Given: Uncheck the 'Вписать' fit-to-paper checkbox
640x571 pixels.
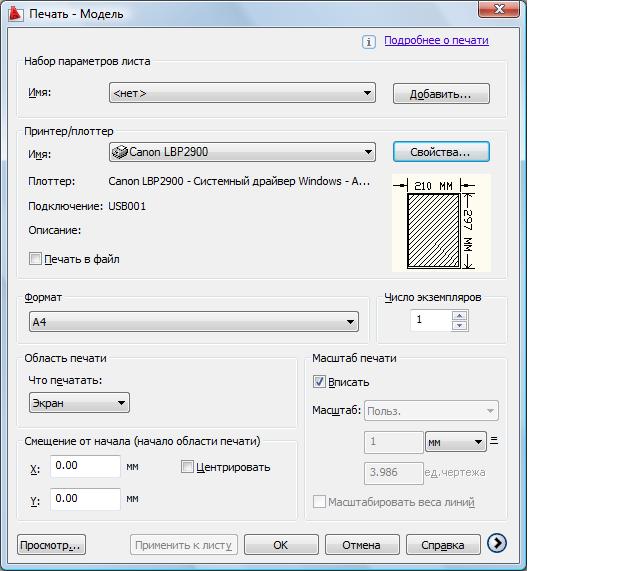Looking at the screenshot, I should pos(319,382).
